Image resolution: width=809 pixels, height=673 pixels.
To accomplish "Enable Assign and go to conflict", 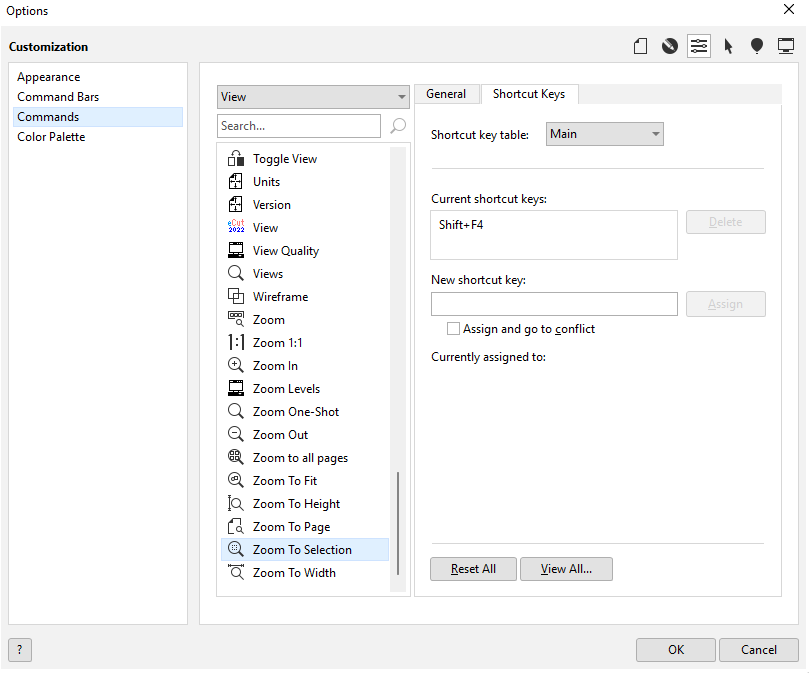I will tap(454, 329).
